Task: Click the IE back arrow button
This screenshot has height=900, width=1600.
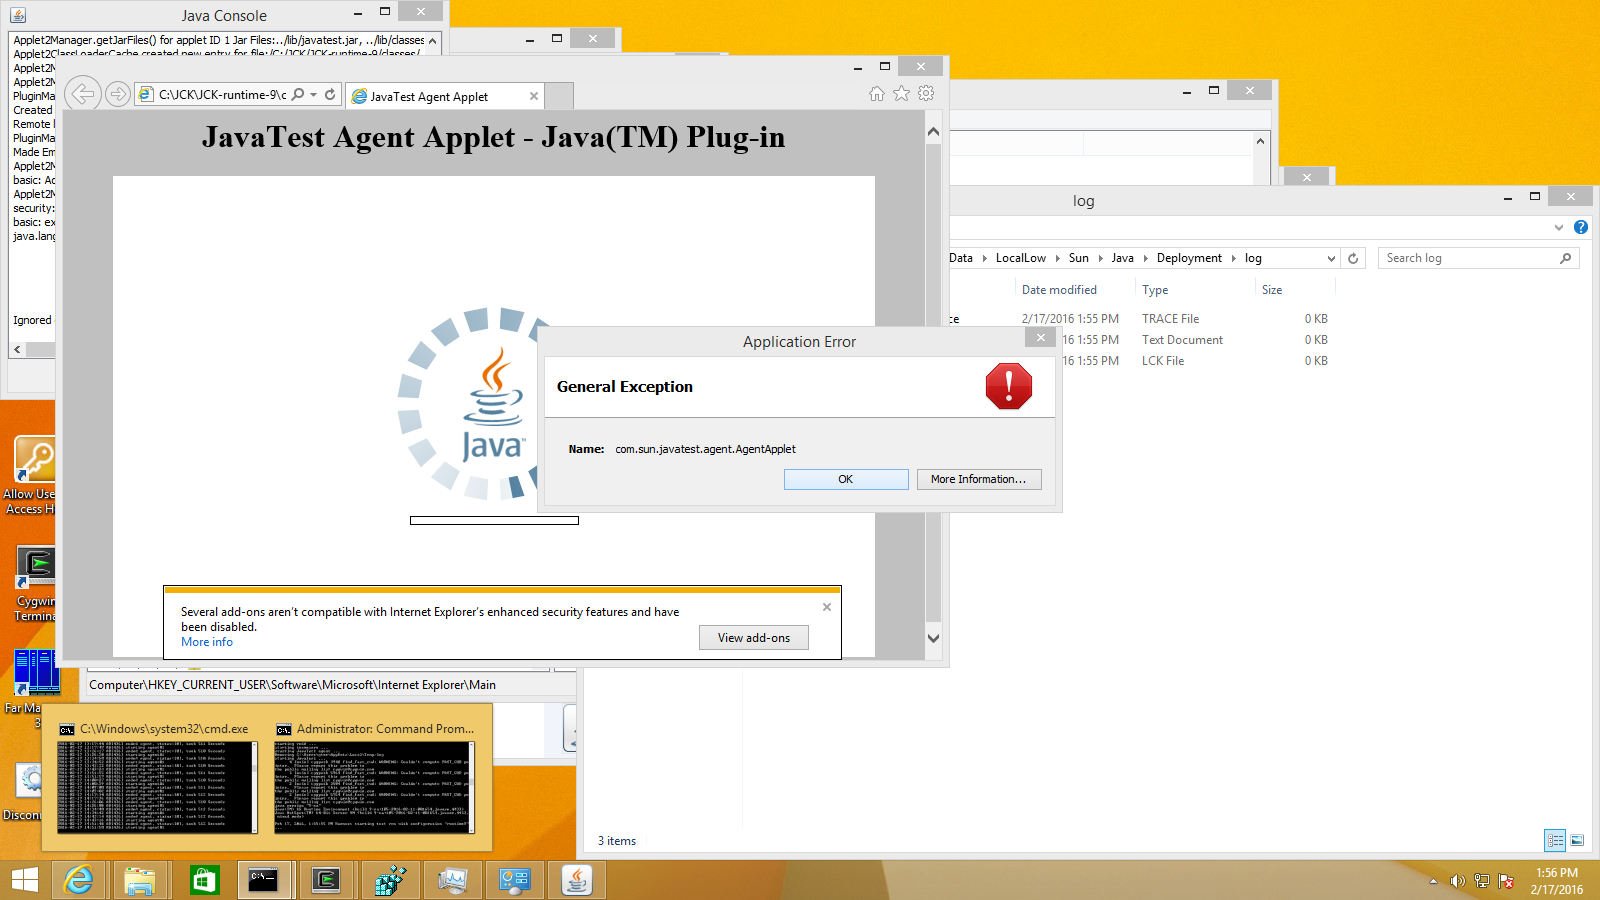Action: pyautogui.click(x=83, y=94)
